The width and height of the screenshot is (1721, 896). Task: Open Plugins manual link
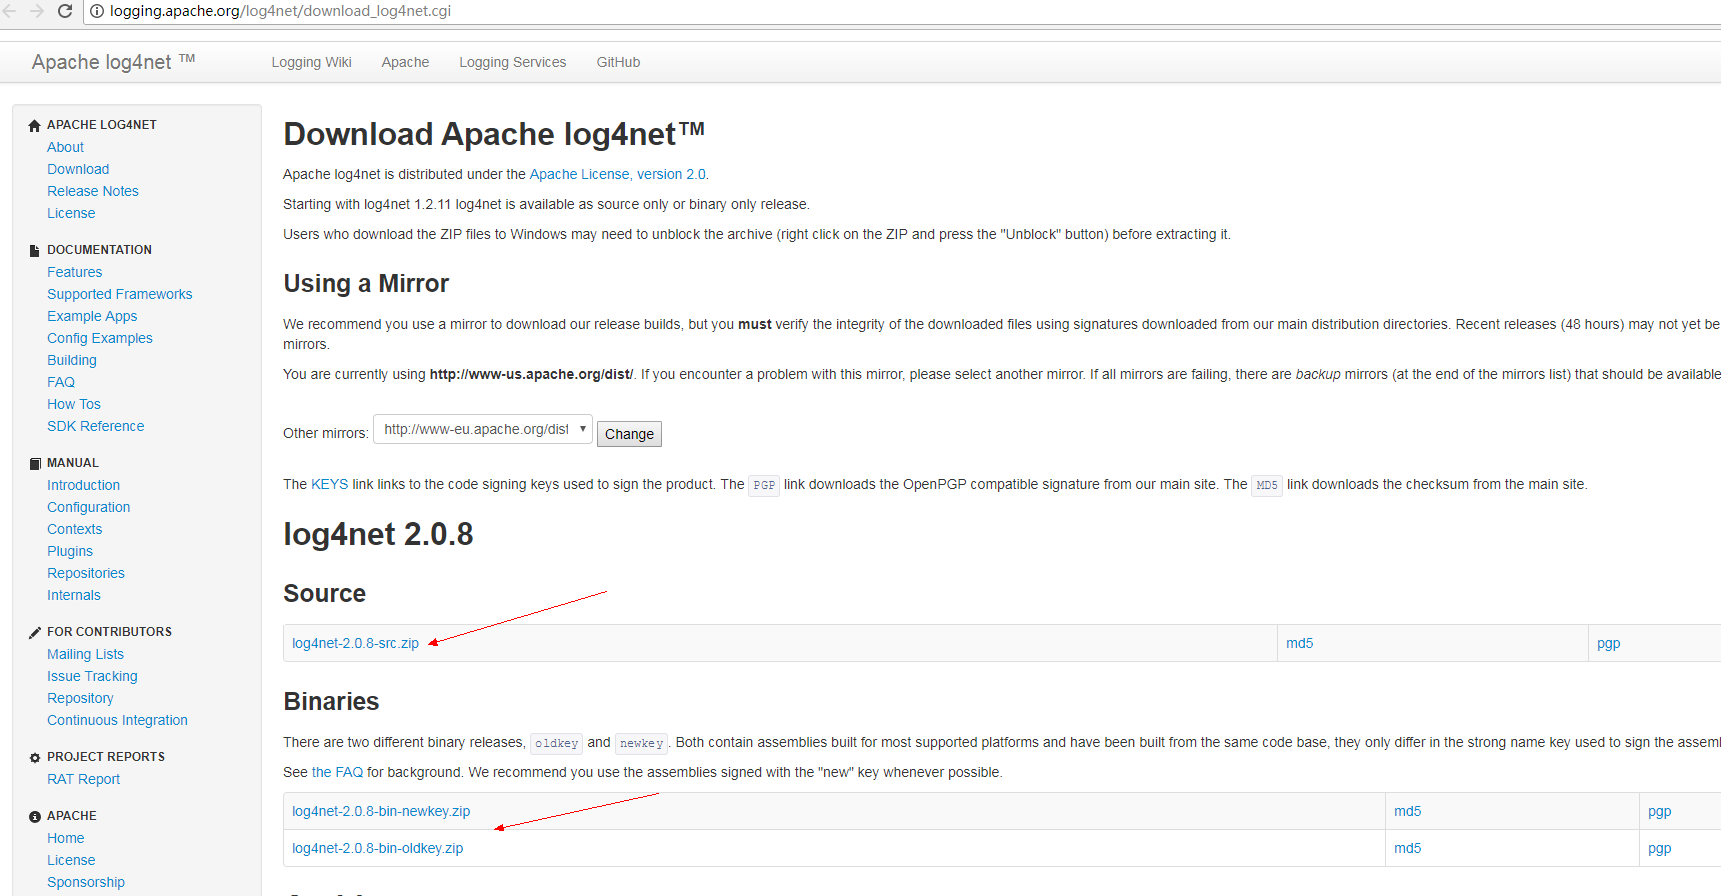click(x=70, y=551)
